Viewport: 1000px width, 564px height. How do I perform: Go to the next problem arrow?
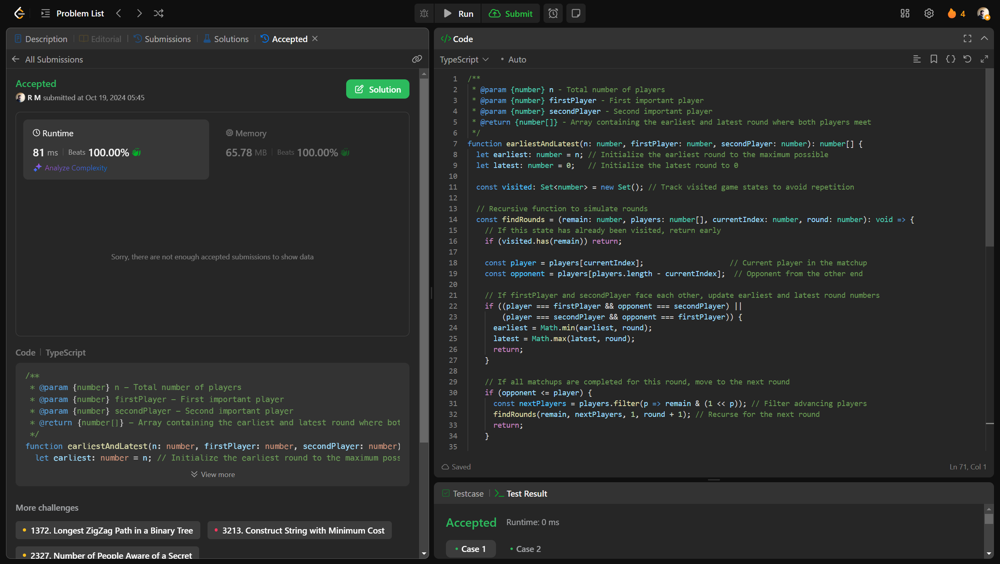(139, 13)
